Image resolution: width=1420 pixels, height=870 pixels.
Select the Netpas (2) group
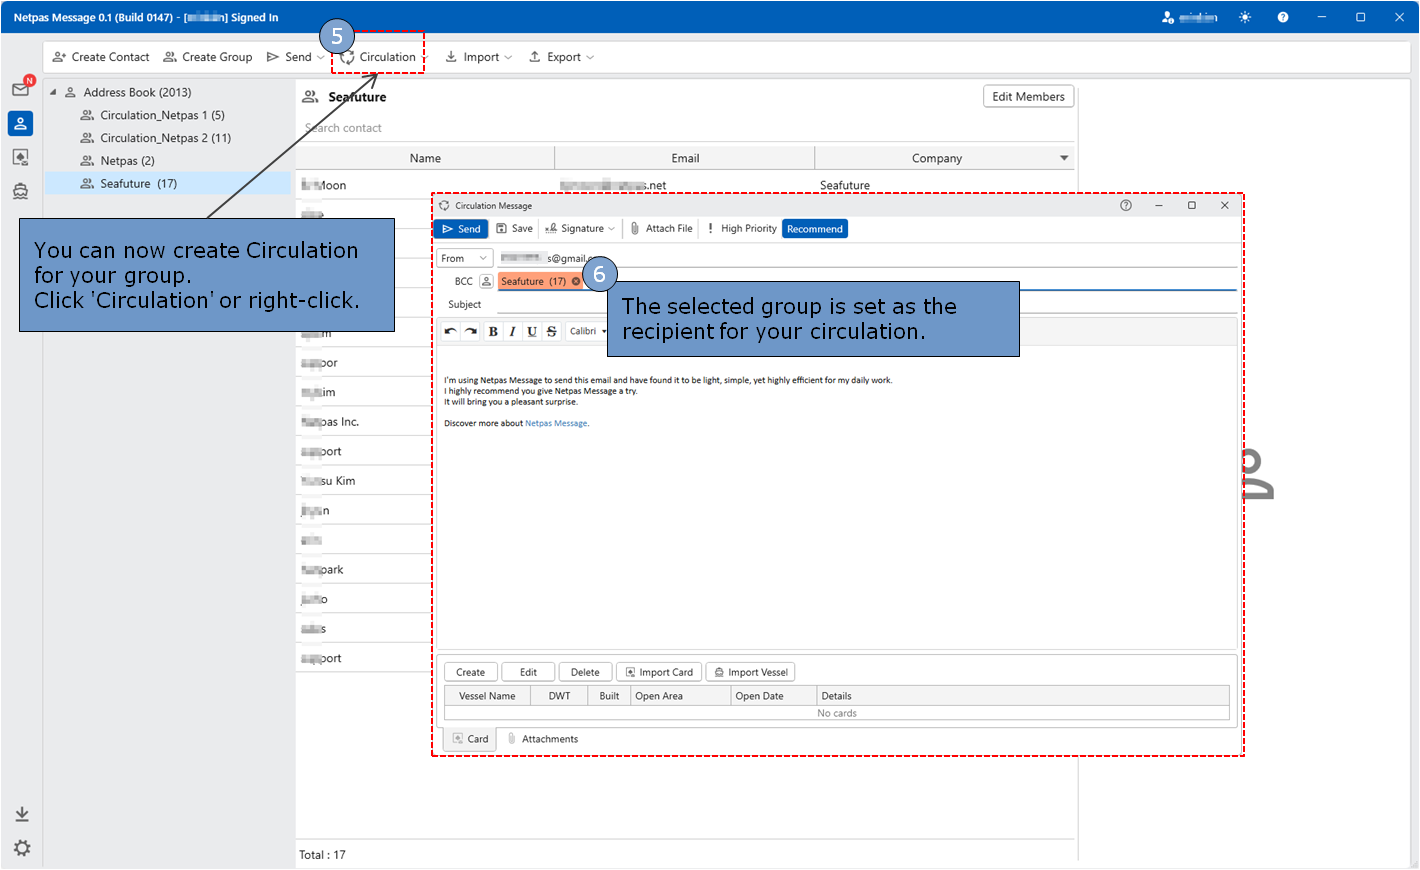point(127,161)
